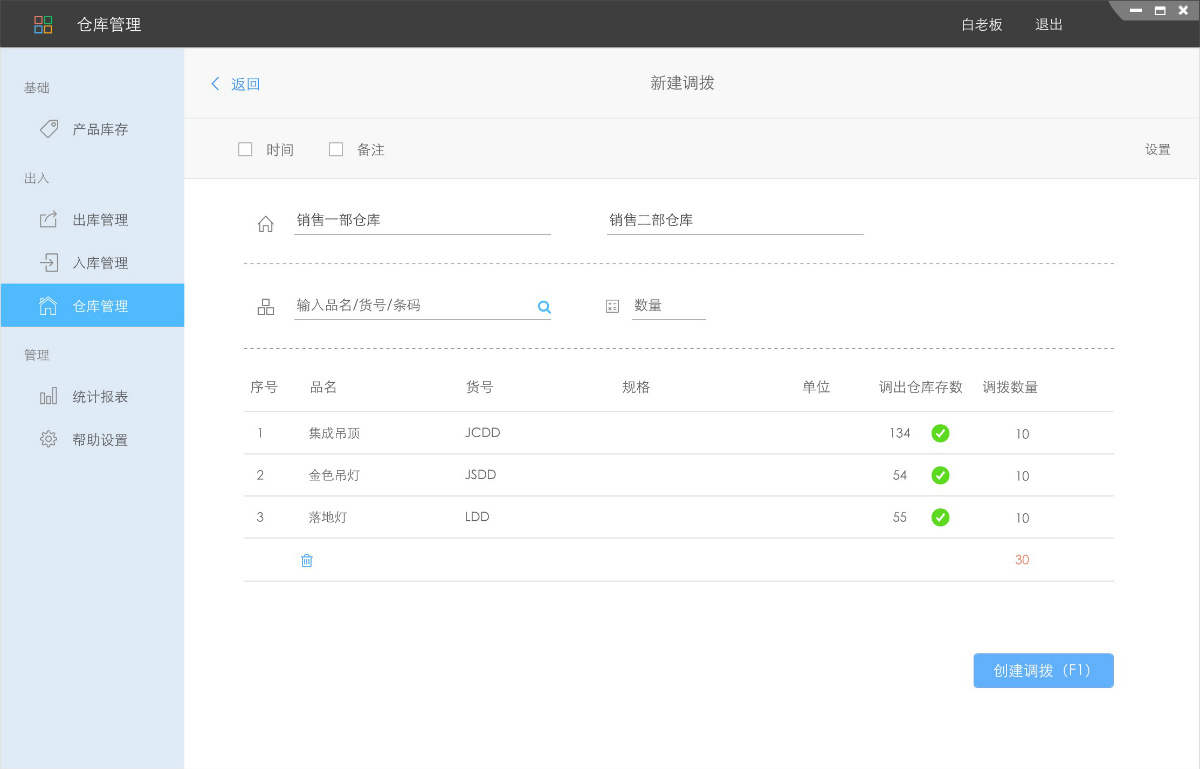Image resolution: width=1200 pixels, height=769 pixels.
Task: Click the help settings gear icon
Action: 48,439
